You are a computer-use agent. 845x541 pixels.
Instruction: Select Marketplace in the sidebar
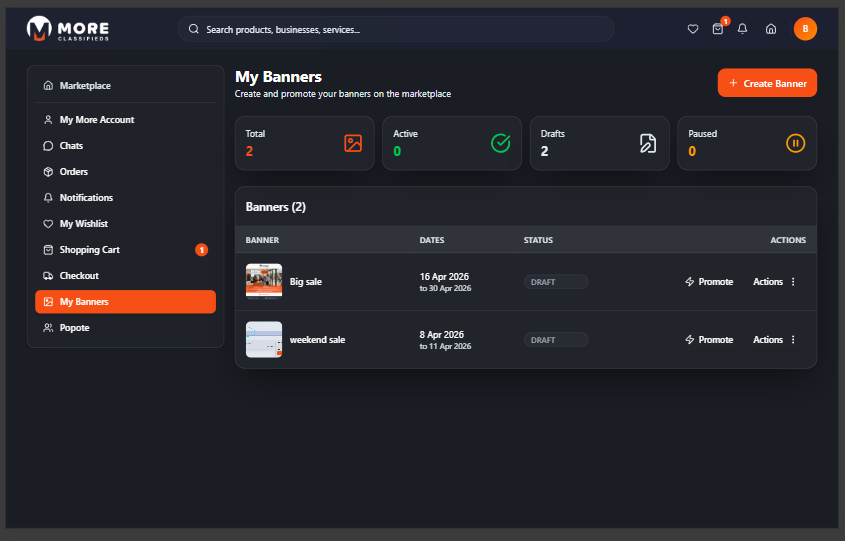click(85, 86)
